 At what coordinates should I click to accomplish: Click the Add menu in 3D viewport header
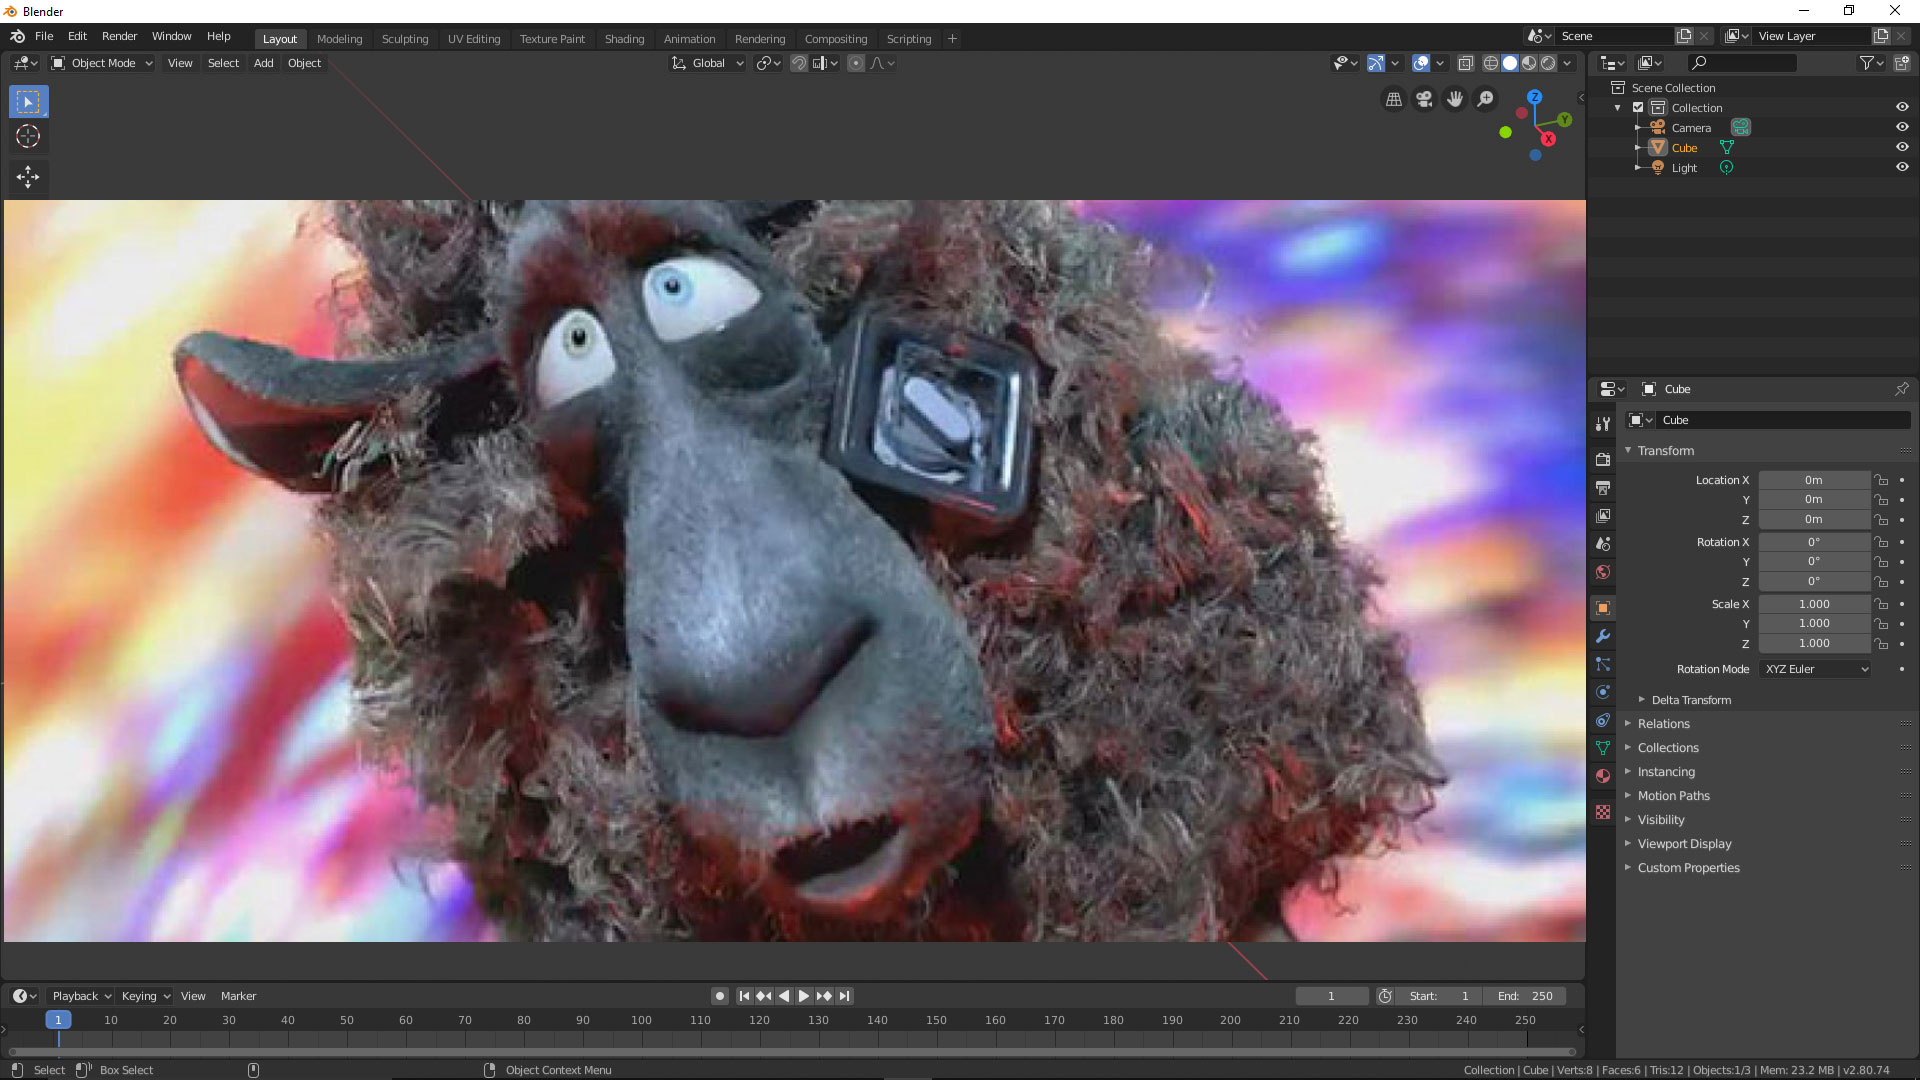(264, 62)
